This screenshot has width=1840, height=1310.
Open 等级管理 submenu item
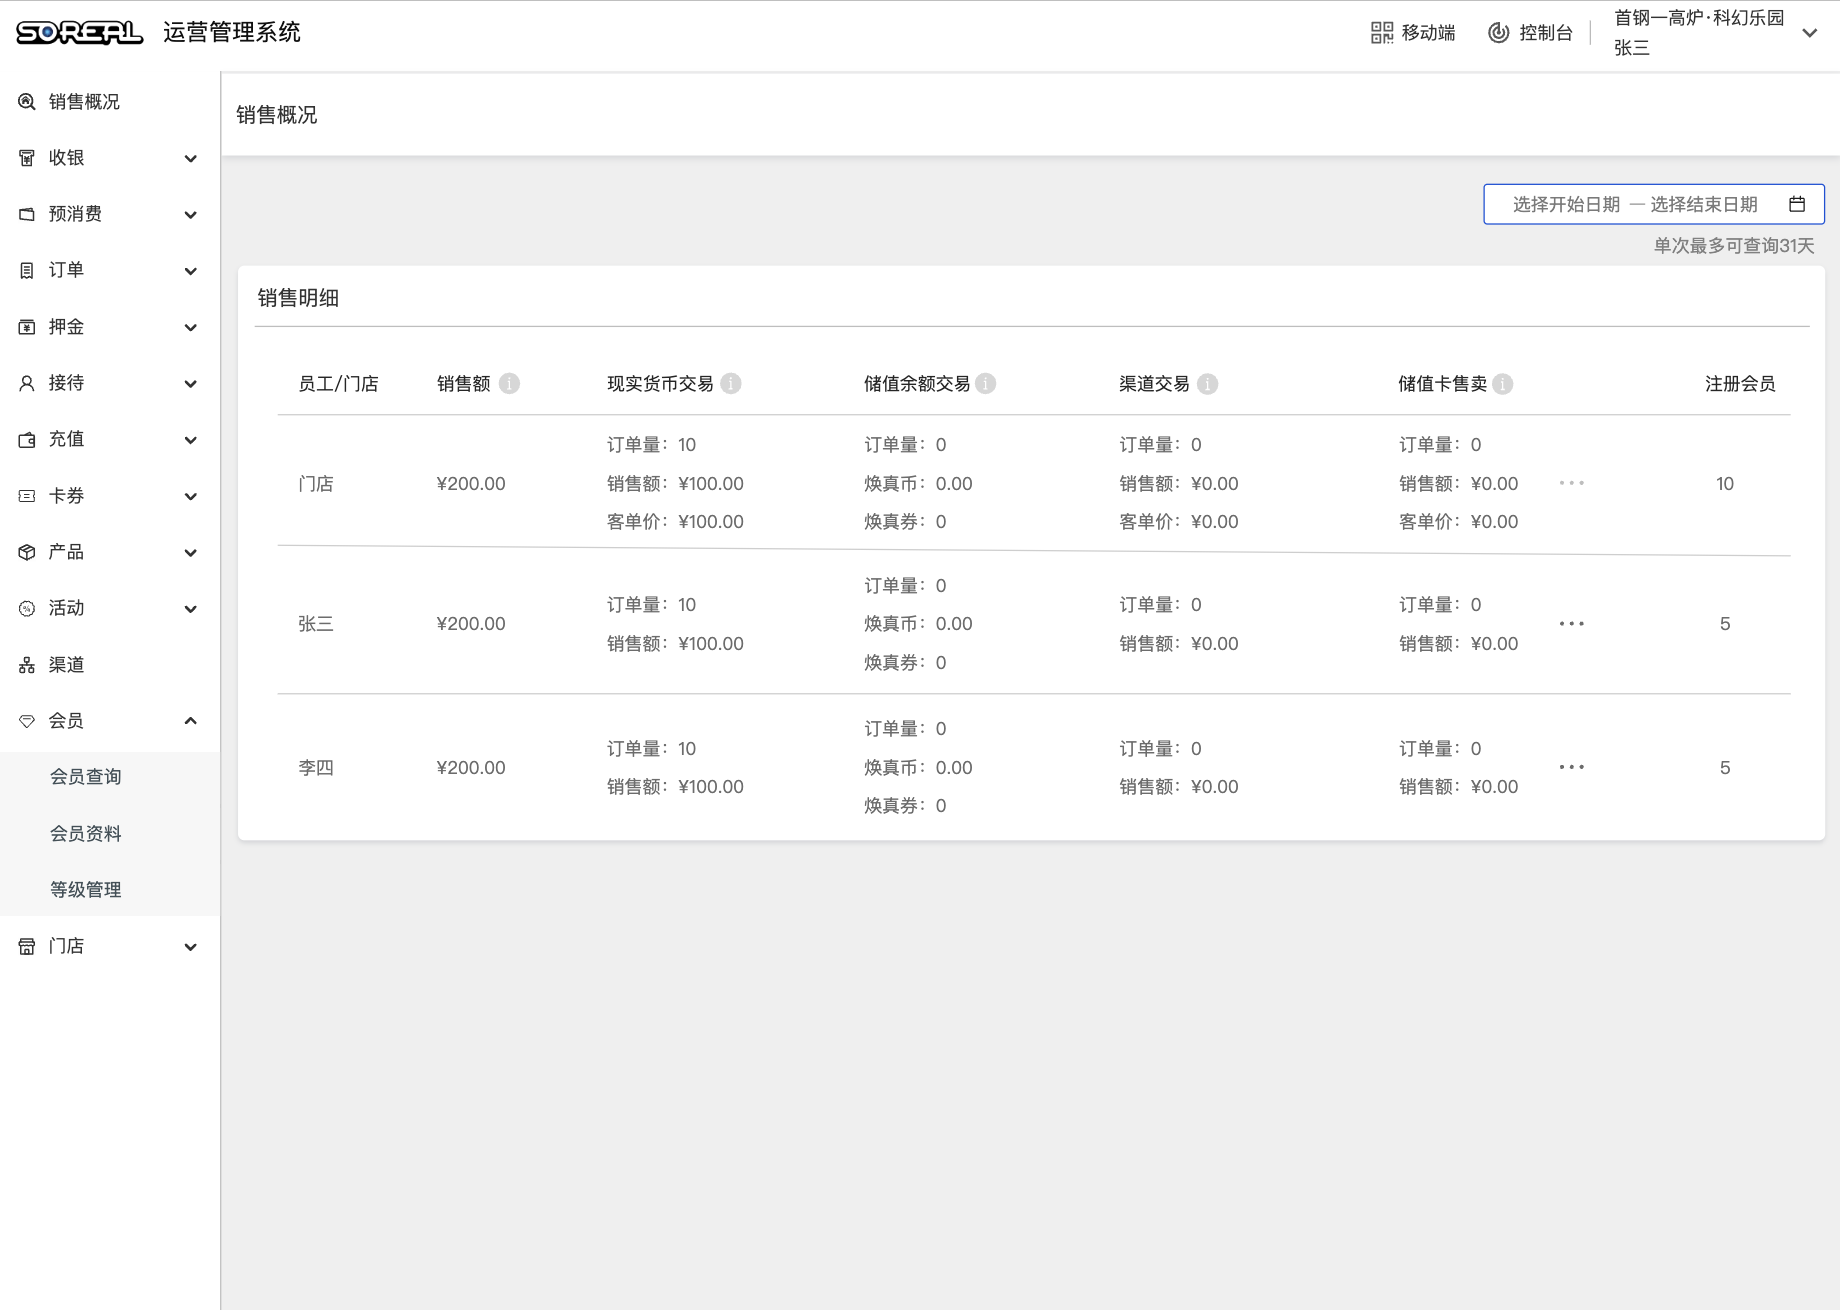tap(86, 890)
